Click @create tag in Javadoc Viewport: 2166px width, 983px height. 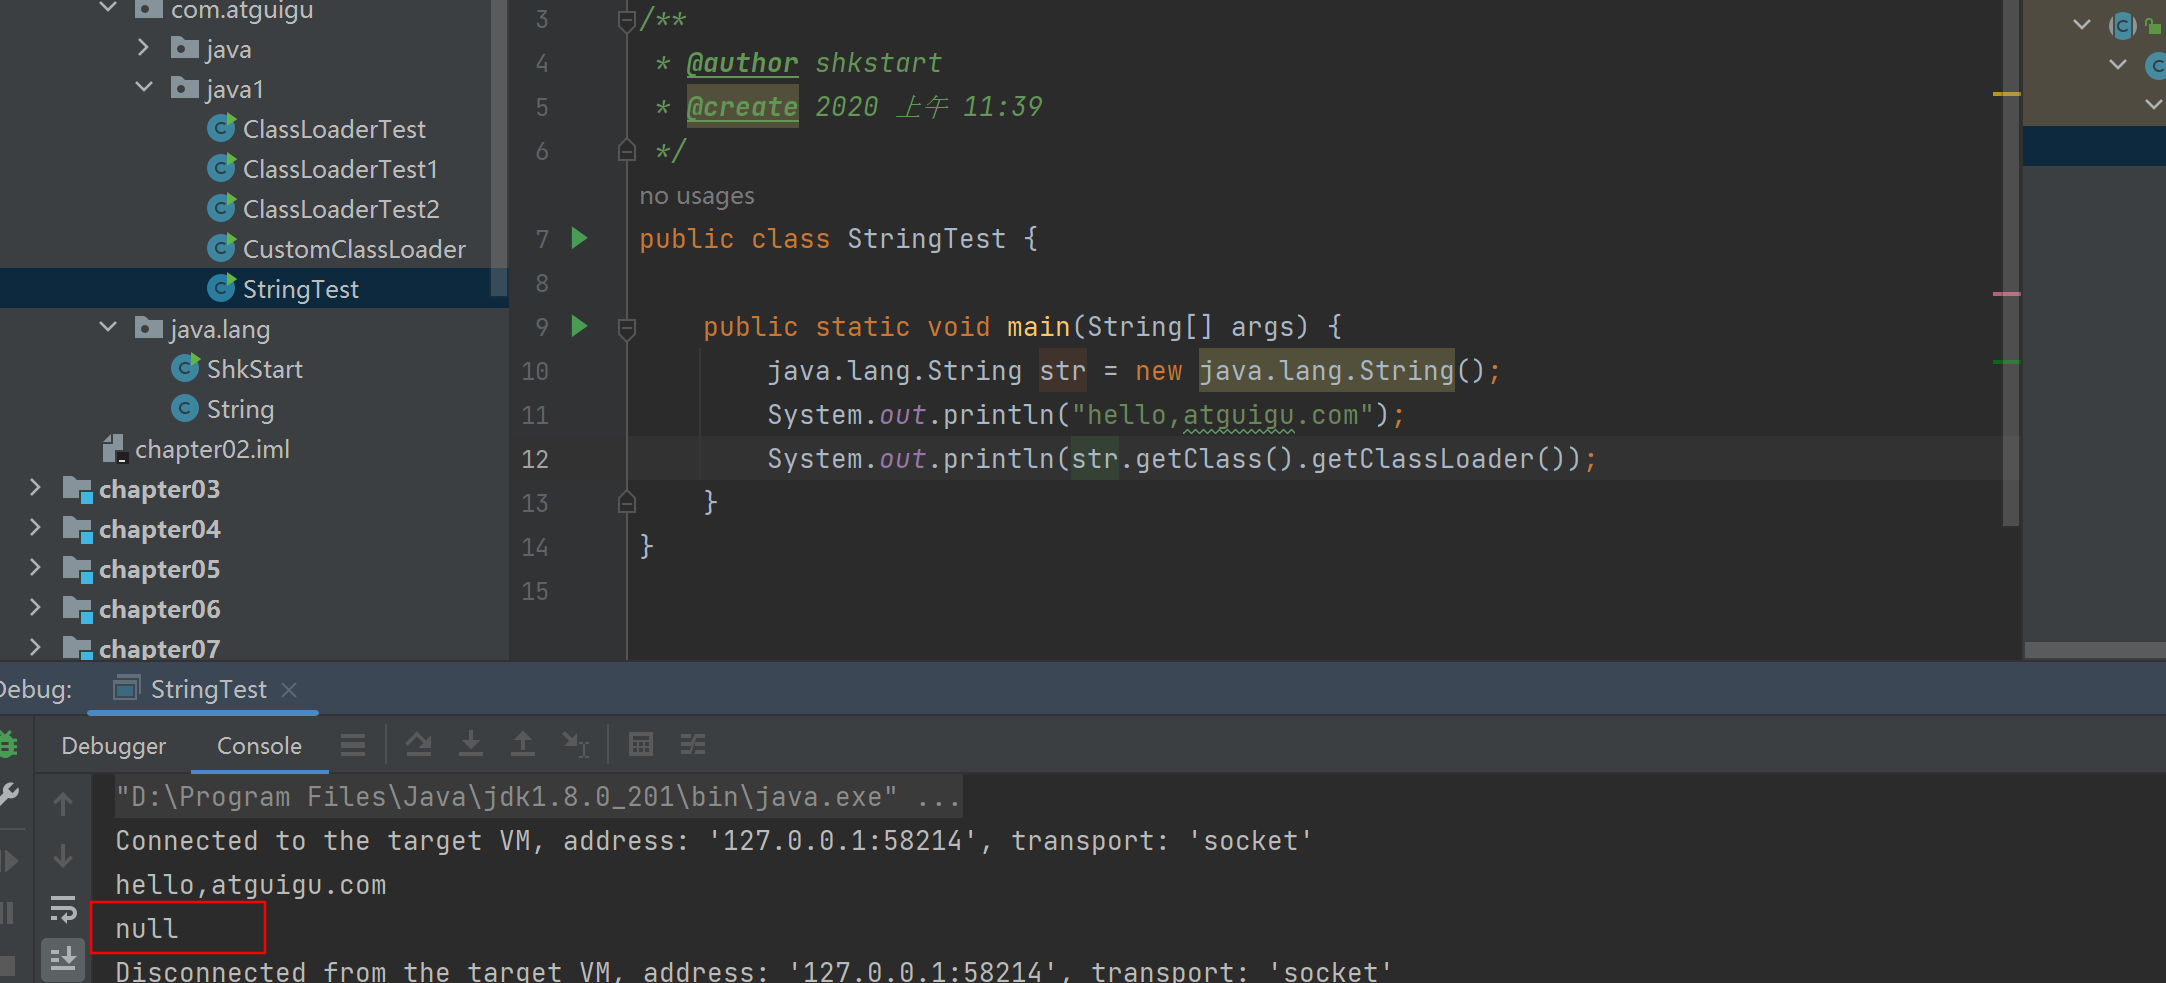point(742,107)
